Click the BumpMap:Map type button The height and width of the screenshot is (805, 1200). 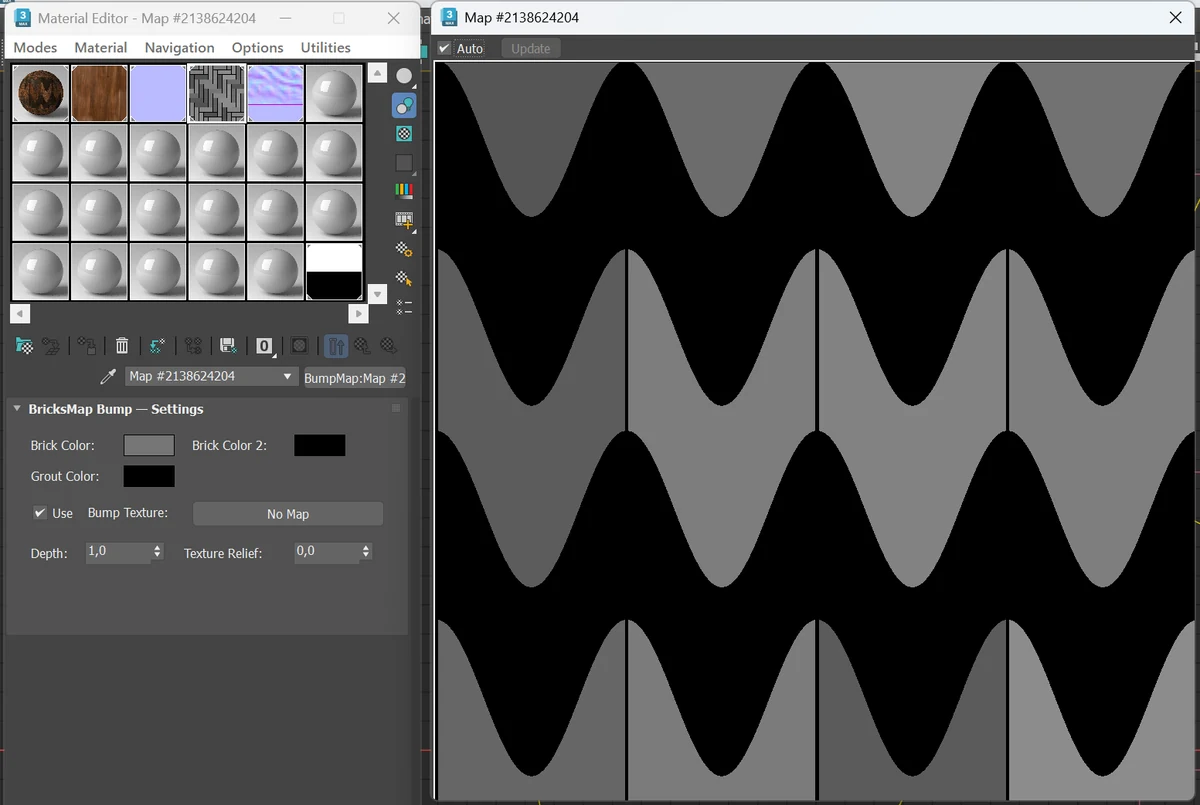coord(355,378)
